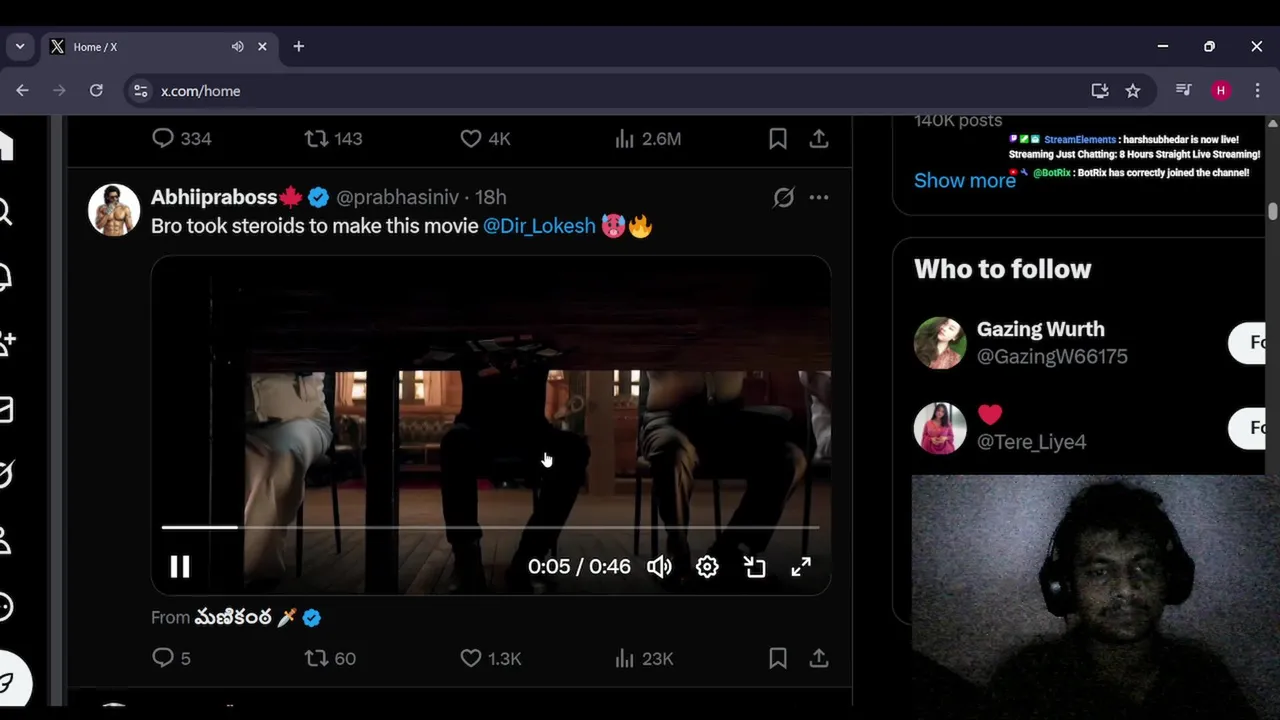The width and height of the screenshot is (1280, 720).
Task: Open Messages envelope in sidebar
Action: (x=4, y=409)
